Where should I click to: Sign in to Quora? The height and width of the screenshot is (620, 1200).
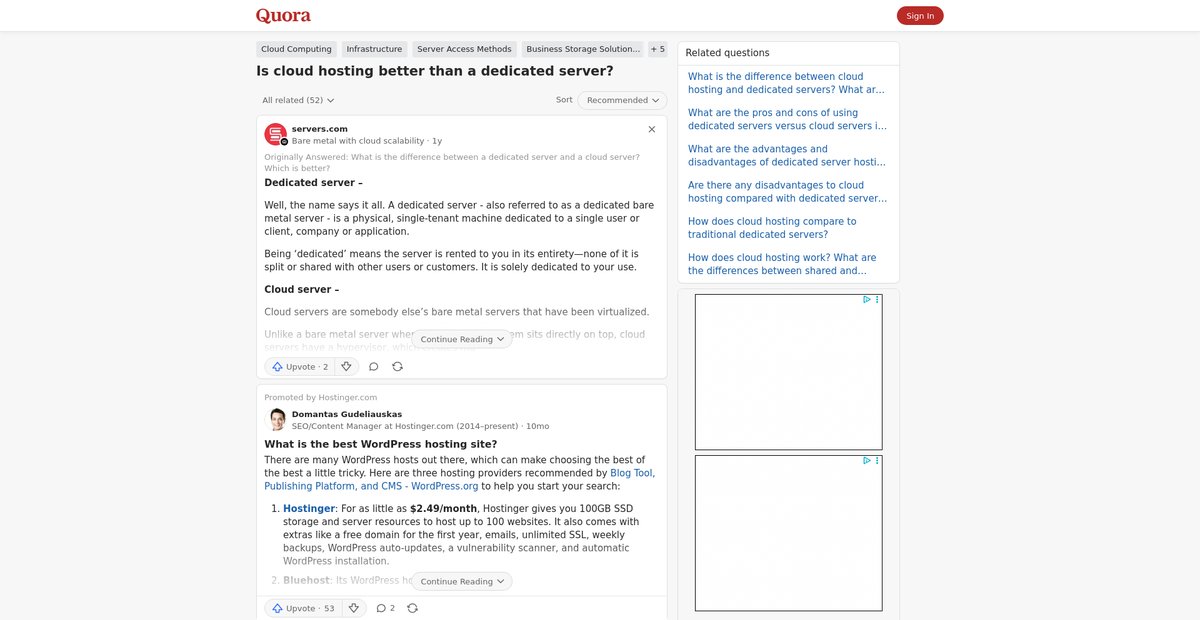click(x=920, y=15)
